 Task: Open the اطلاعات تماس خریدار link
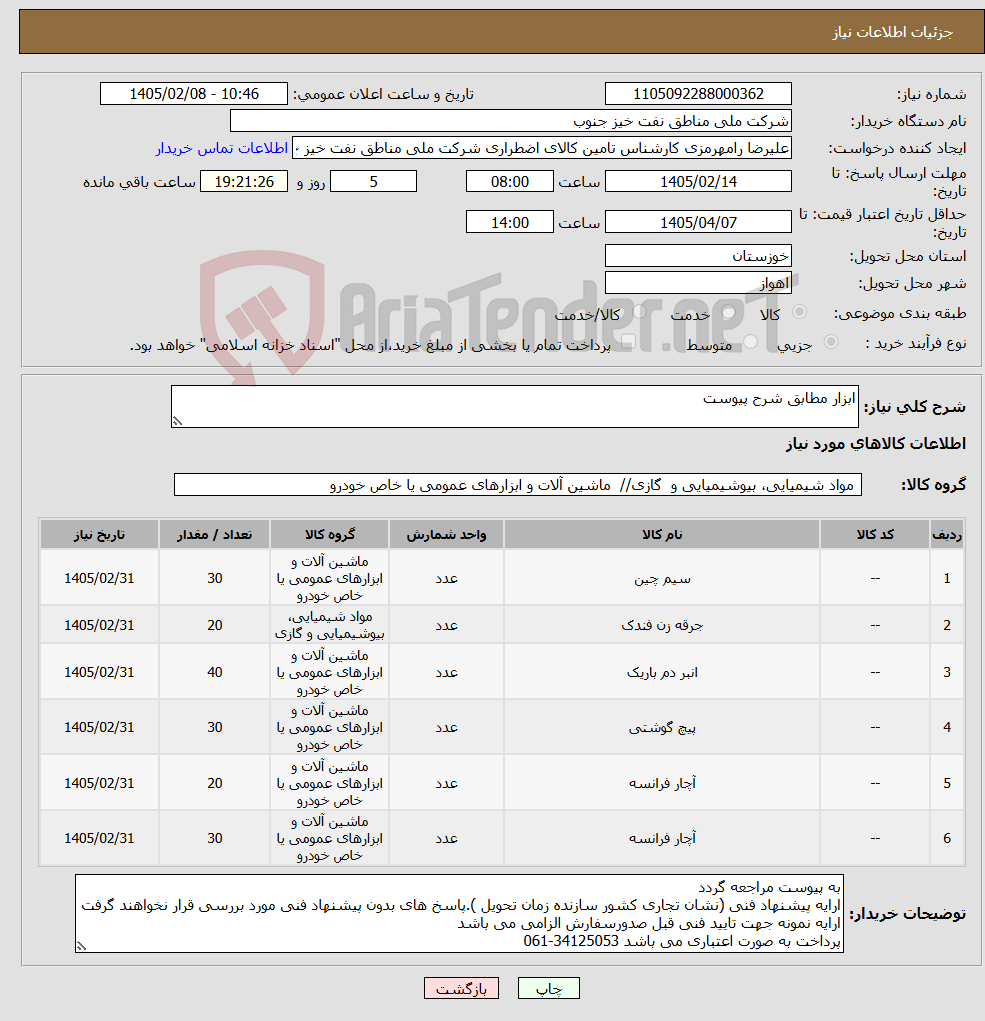tap(221, 148)
